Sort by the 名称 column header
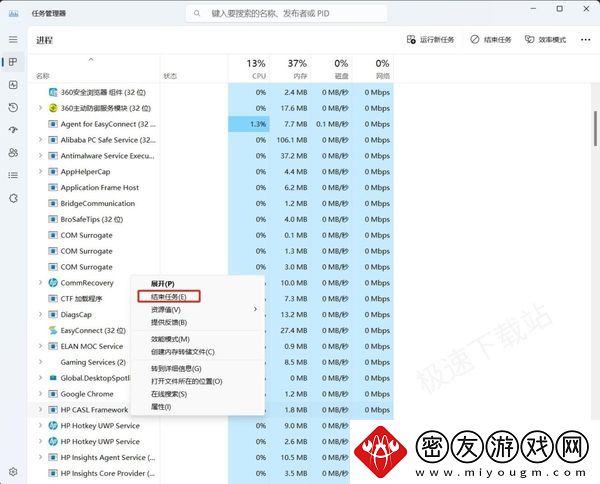Image resolution: width=600 pixels, height=484 pixels. tap(94, 68)
